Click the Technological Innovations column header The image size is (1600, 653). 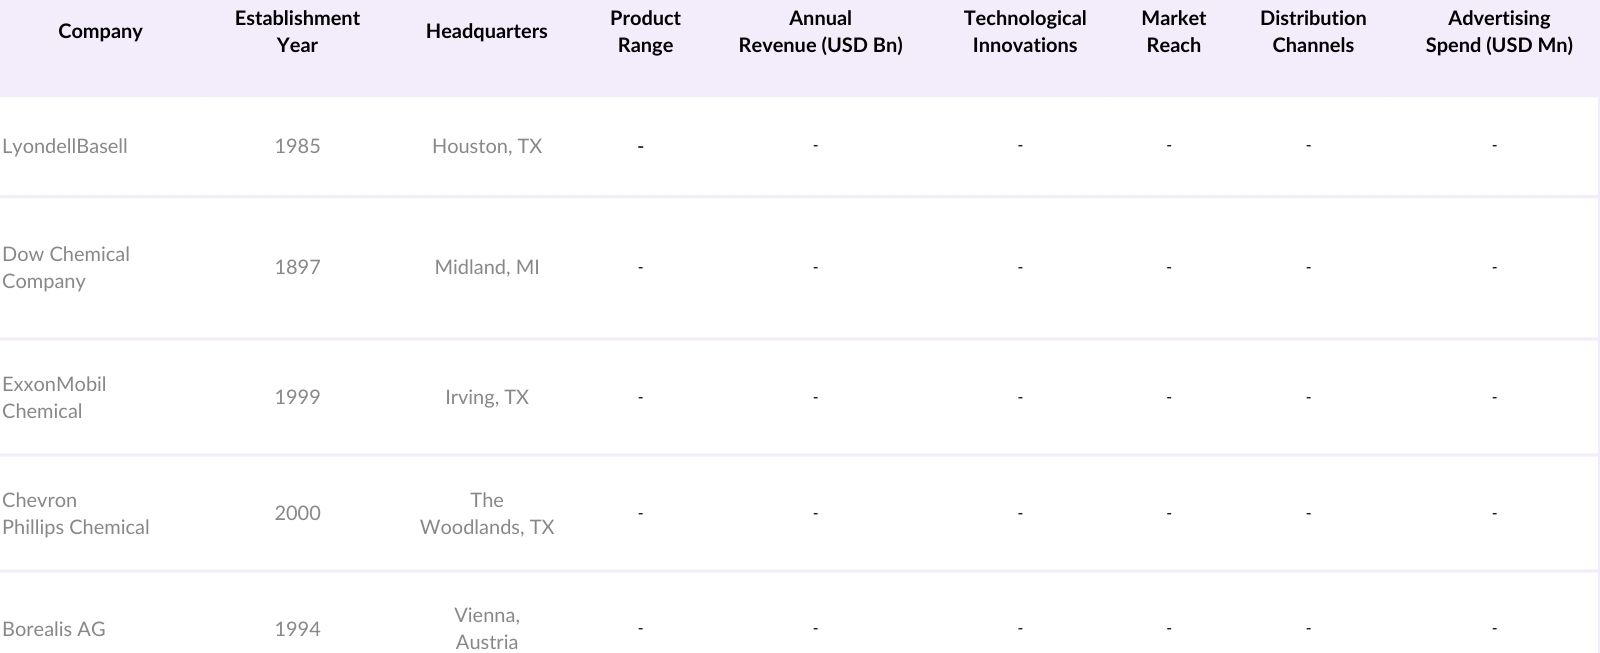tap(1024, 31)
